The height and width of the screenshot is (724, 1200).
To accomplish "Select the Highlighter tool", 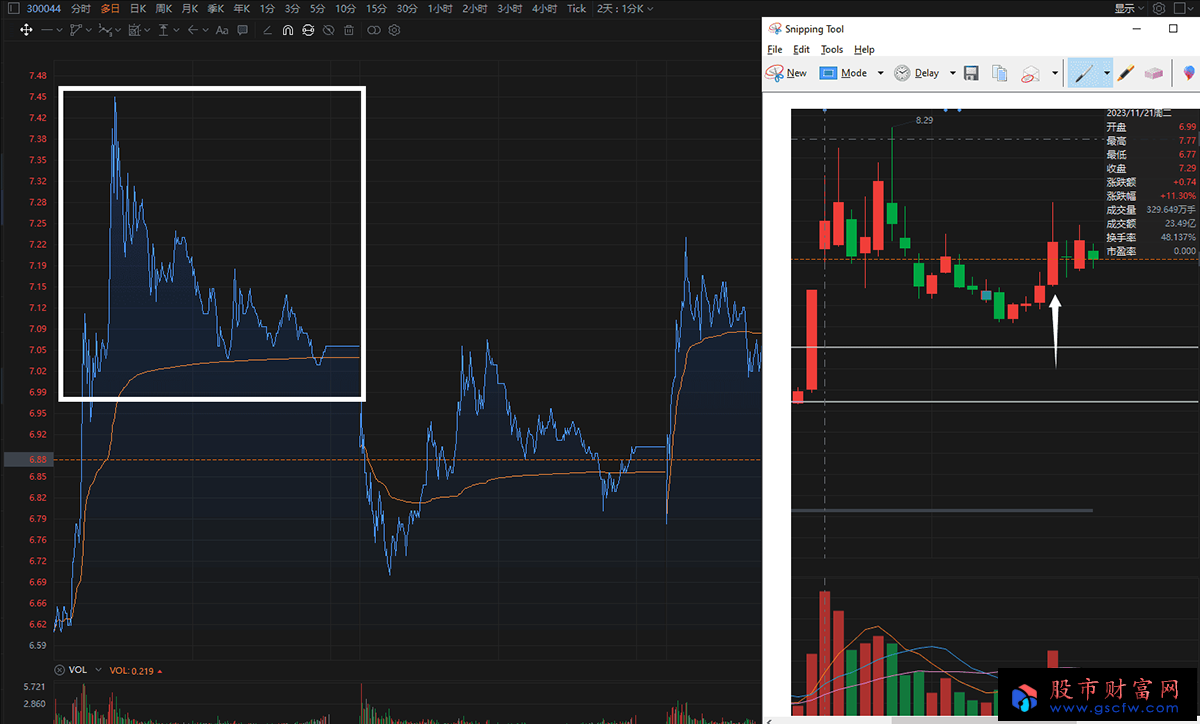I will pos(1126,73).
